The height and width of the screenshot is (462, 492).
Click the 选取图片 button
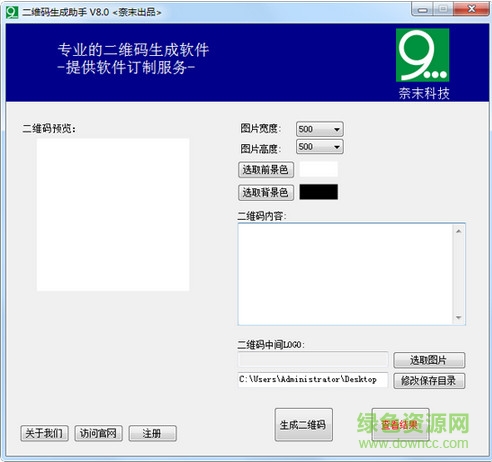tap(429, 360)
